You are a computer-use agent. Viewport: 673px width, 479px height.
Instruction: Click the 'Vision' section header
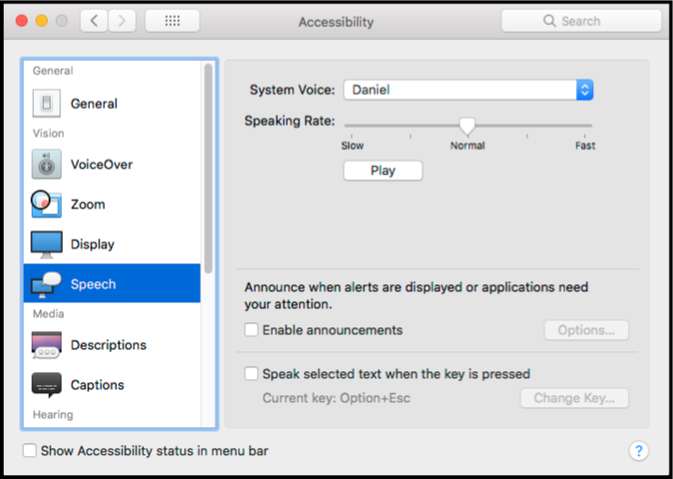(x=49, y=133)
